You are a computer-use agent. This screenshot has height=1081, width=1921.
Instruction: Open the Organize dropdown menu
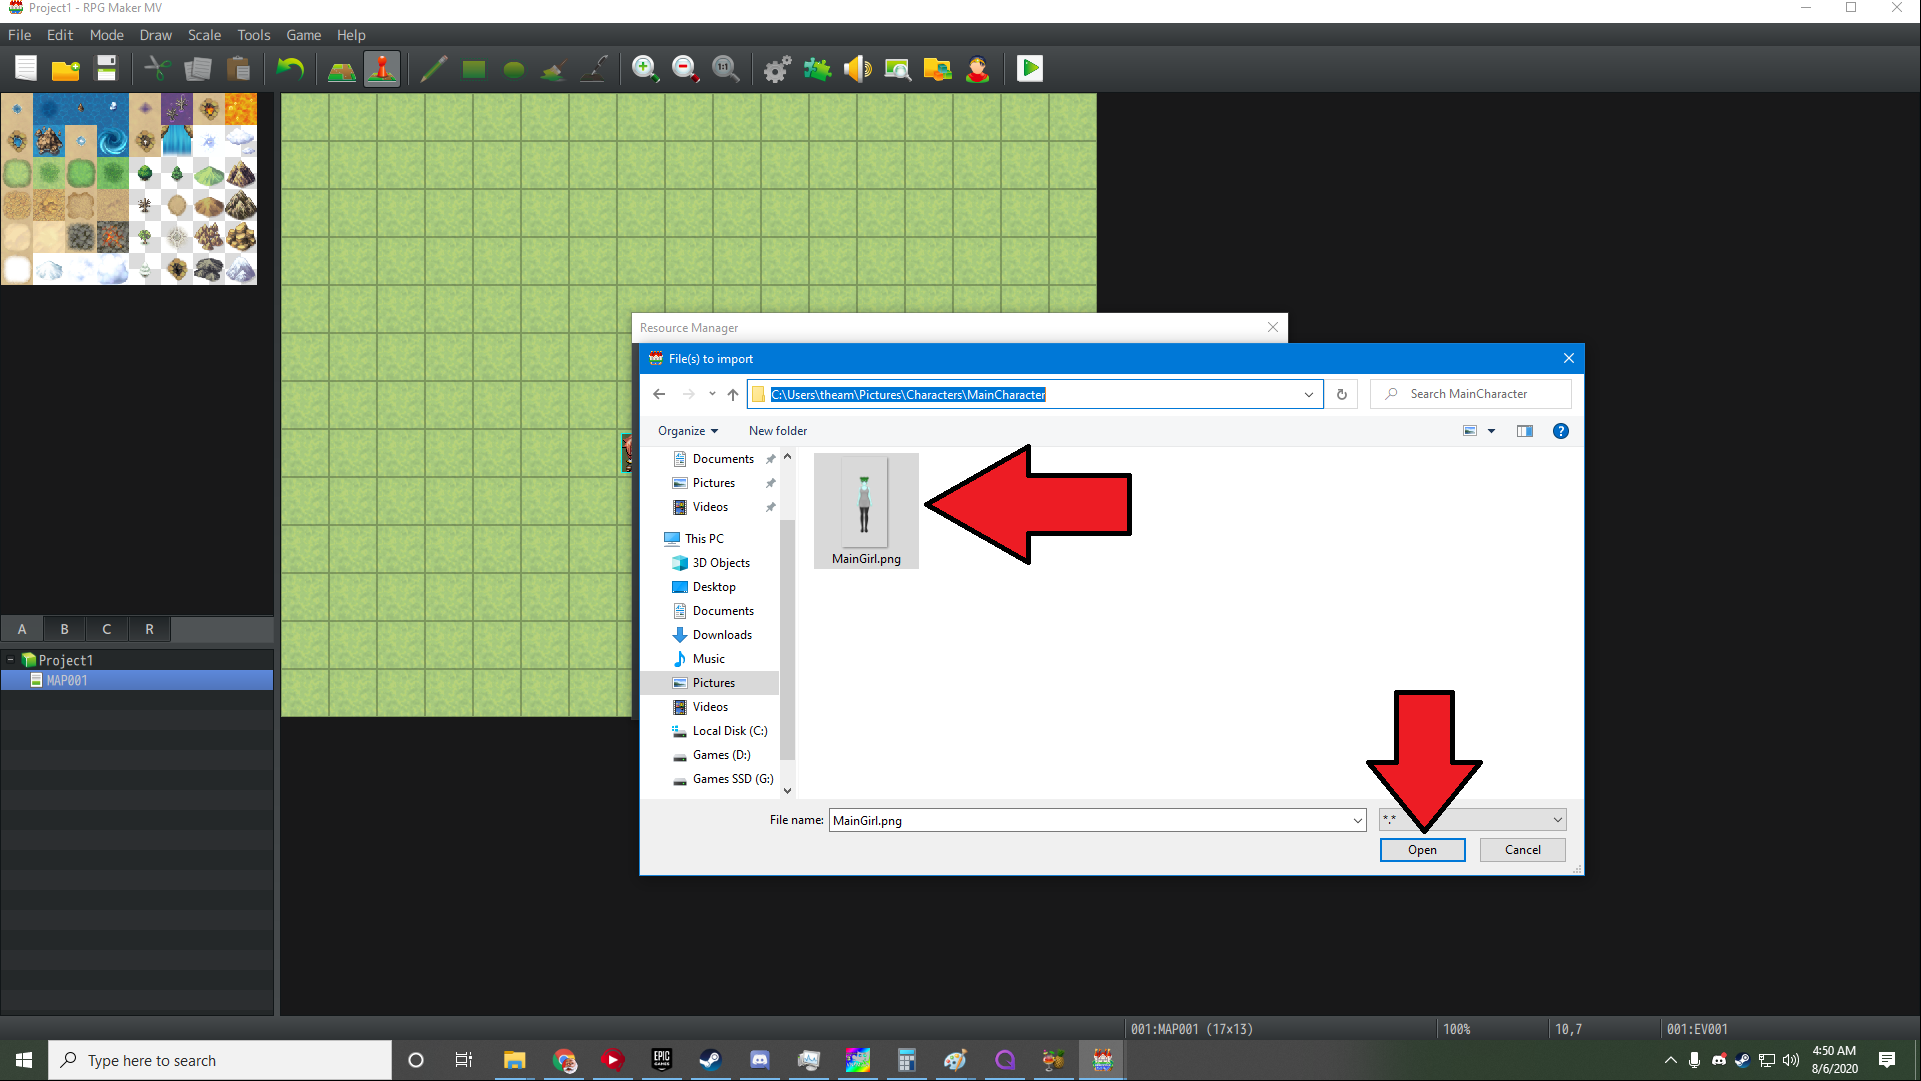tap(687, 431)
